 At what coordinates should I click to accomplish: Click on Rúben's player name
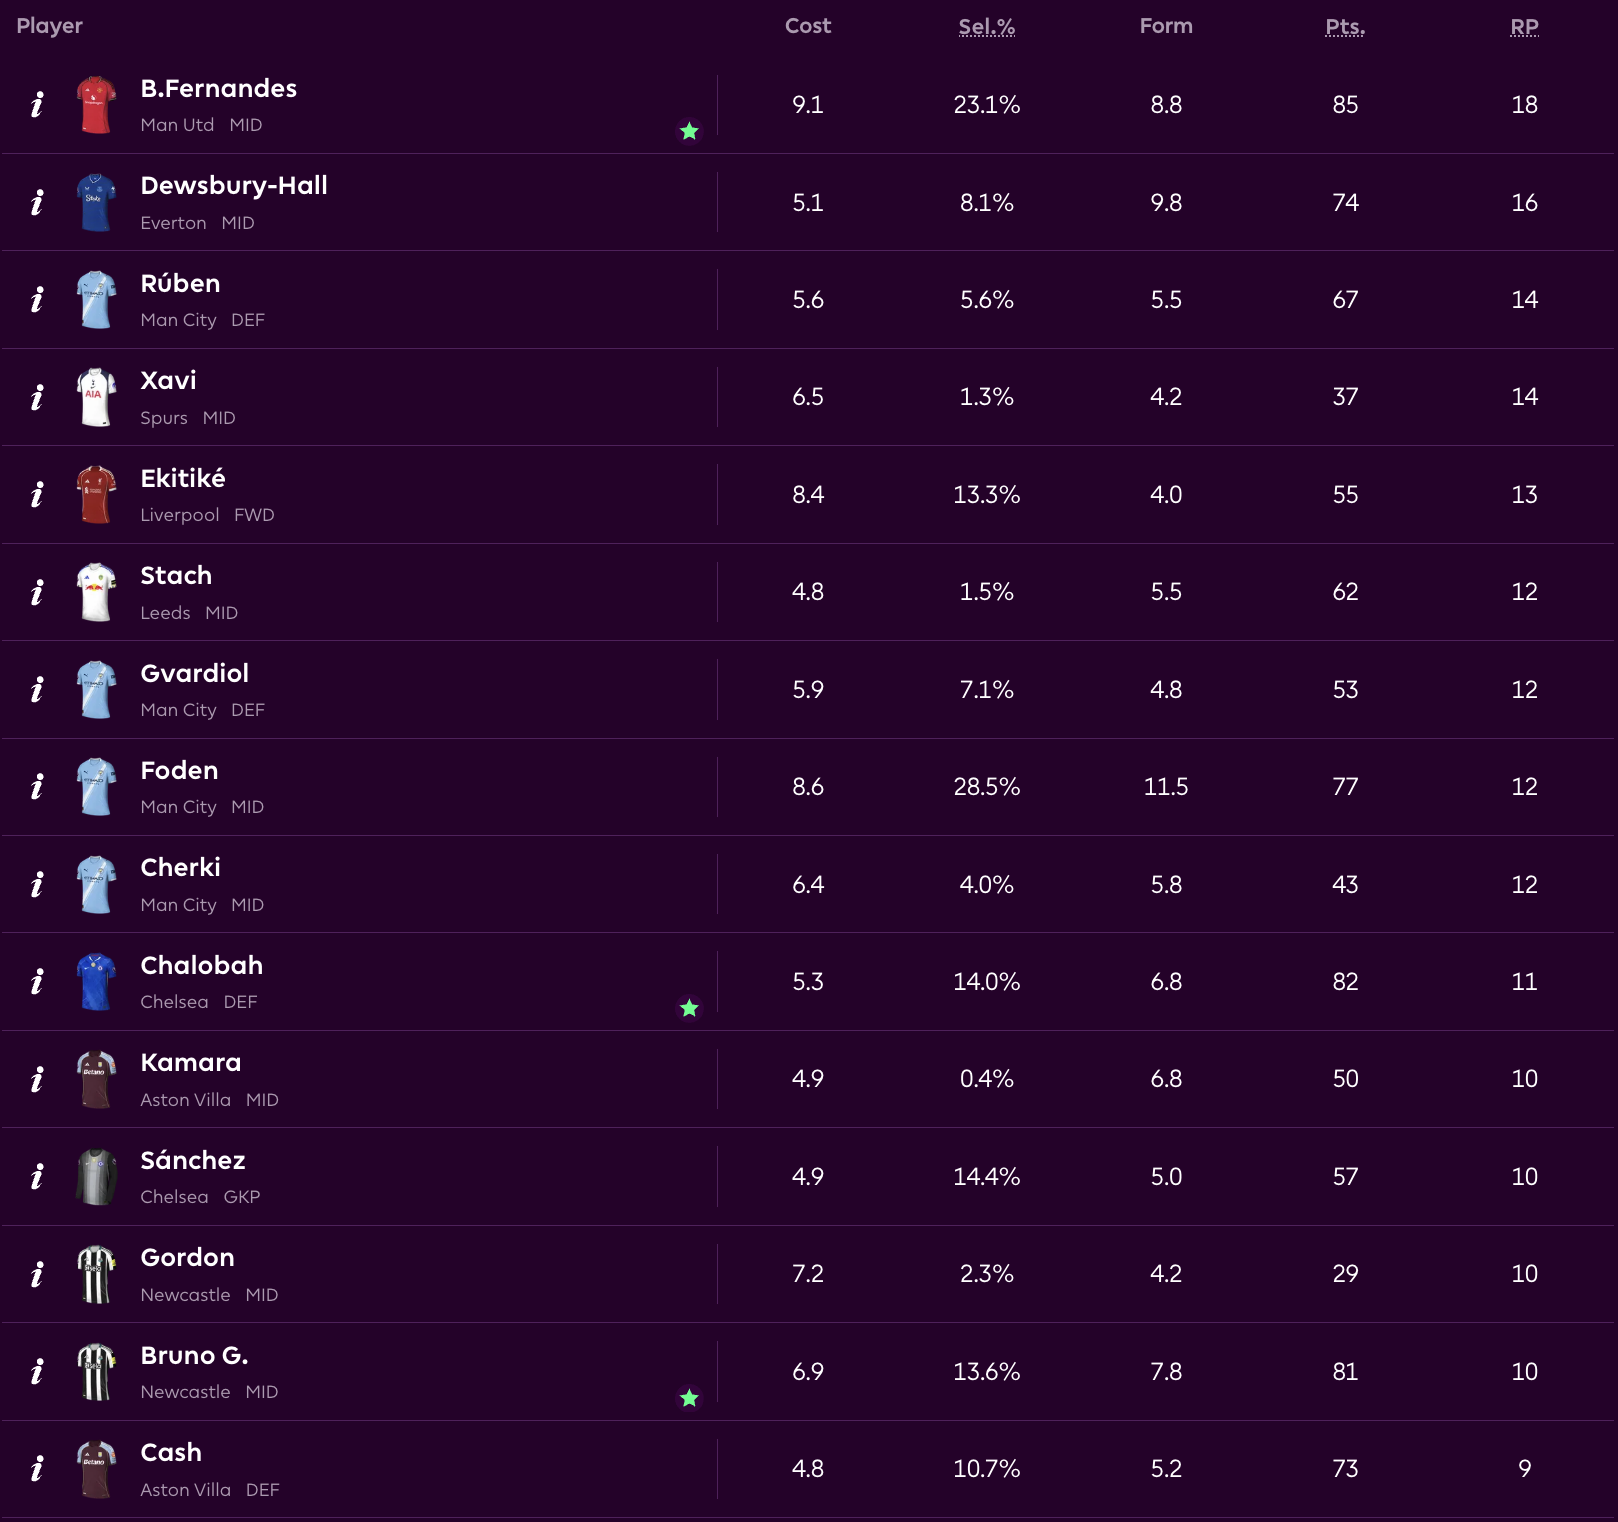(x=180, y=283)
